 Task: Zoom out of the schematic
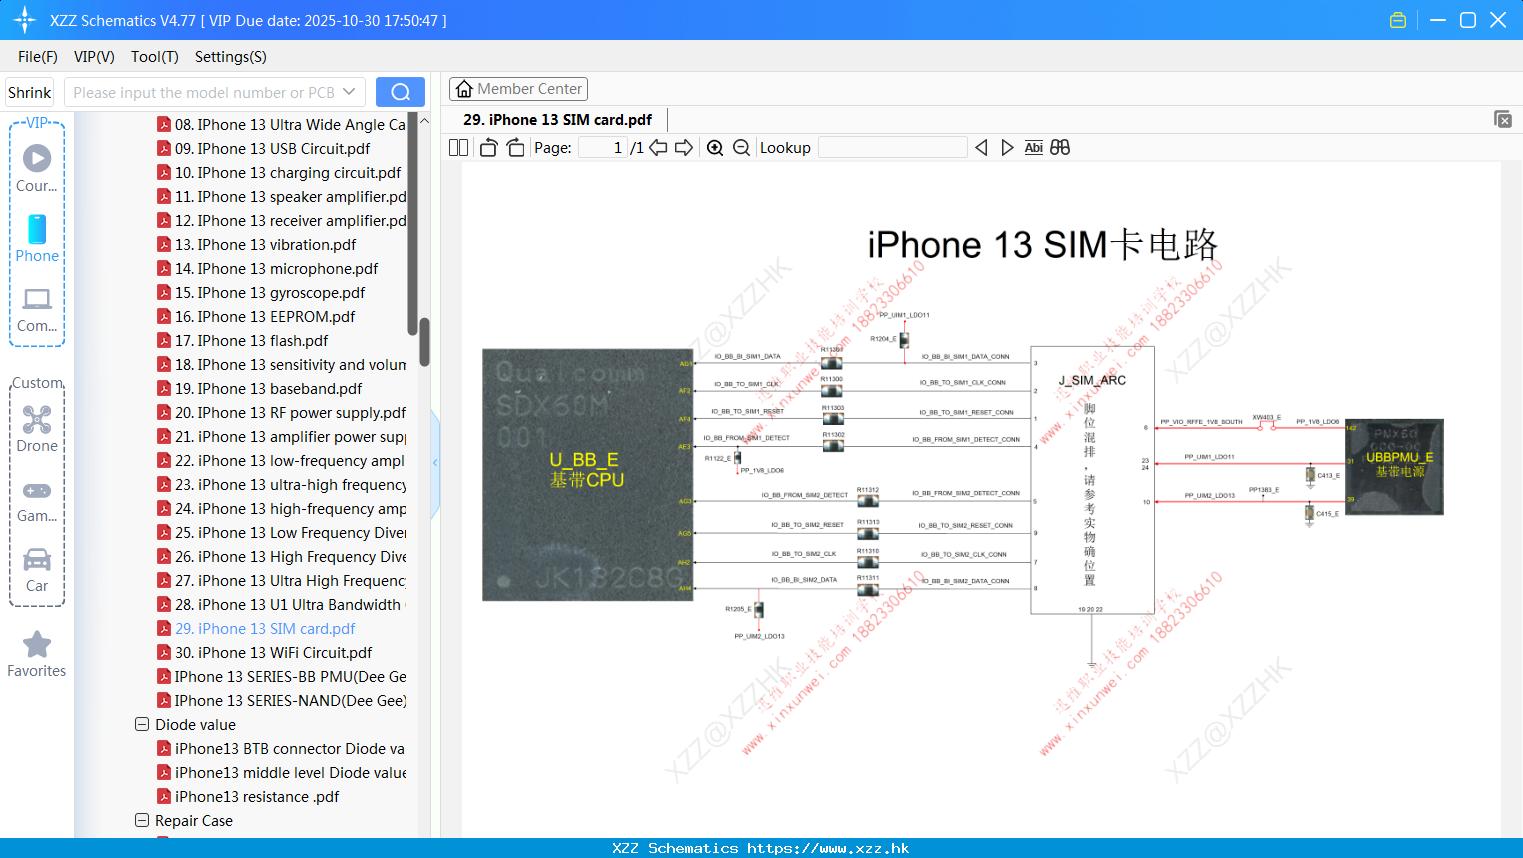click(x=741, y=148)
